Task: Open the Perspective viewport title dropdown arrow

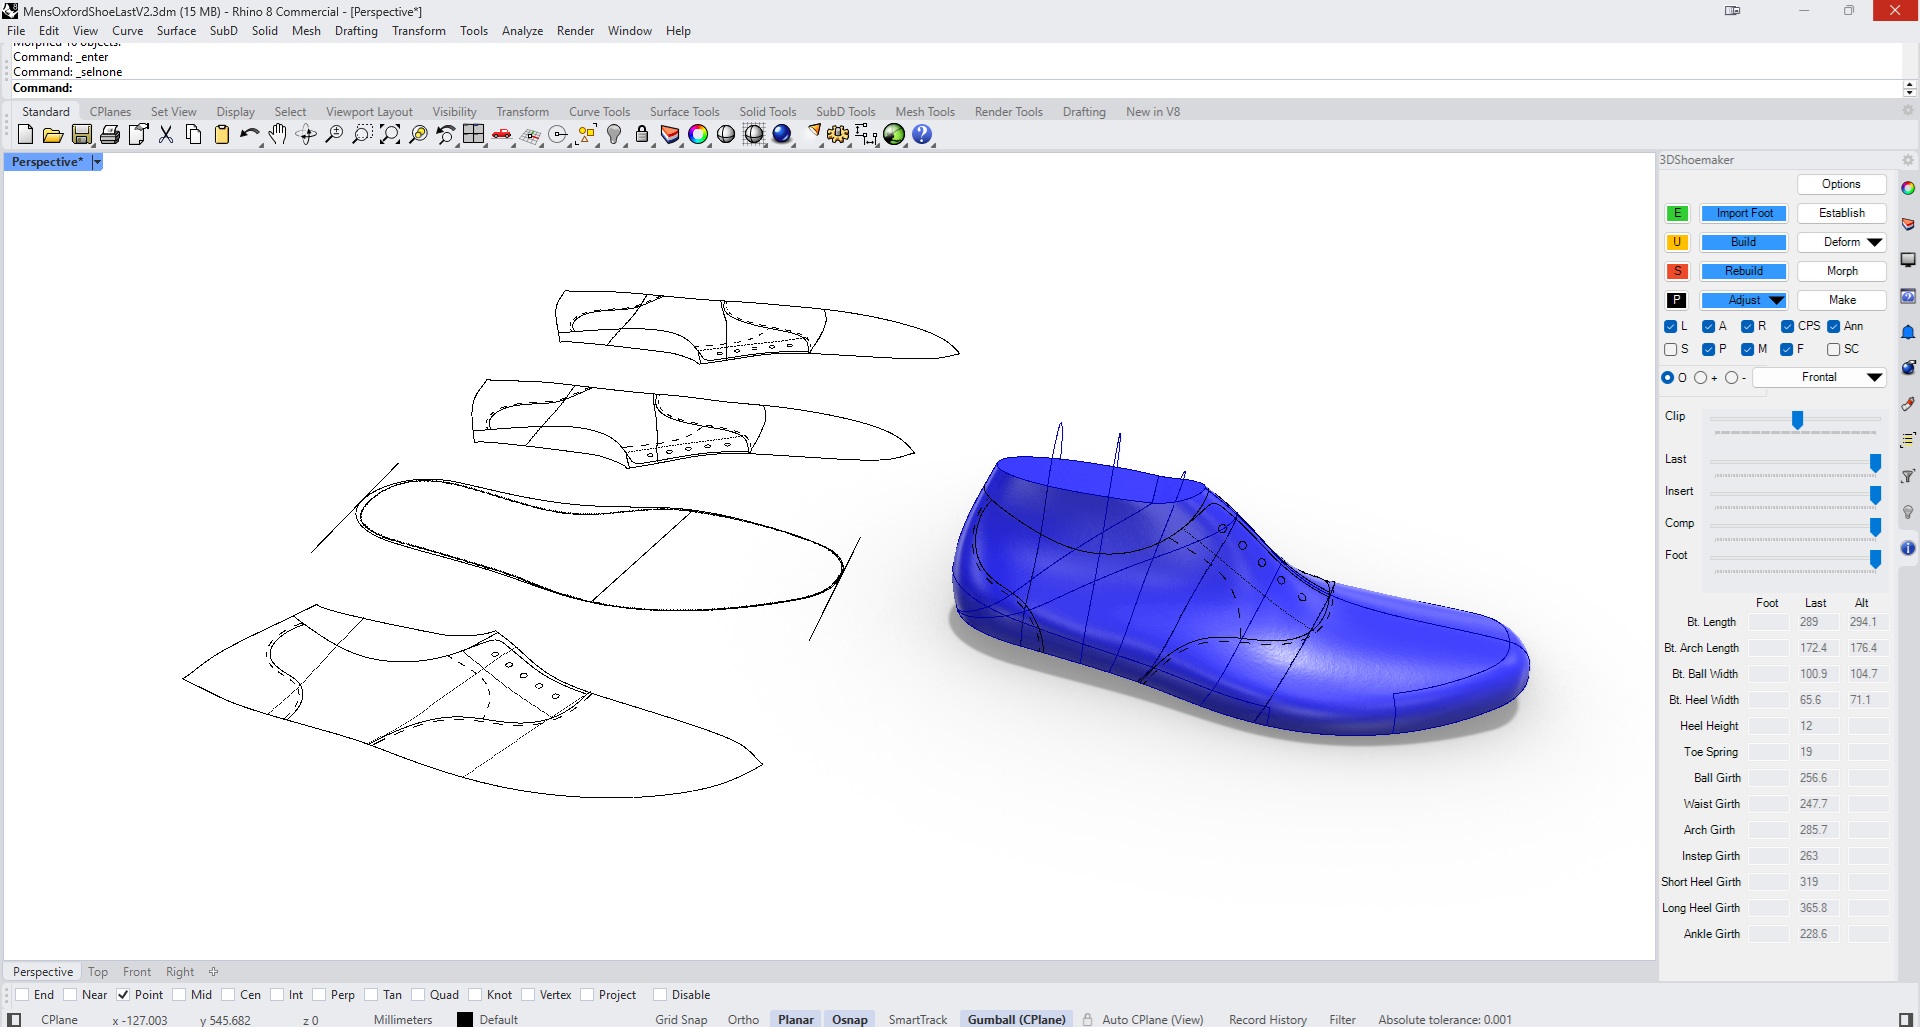Action: pyautogui.click(x=97, y=162)
